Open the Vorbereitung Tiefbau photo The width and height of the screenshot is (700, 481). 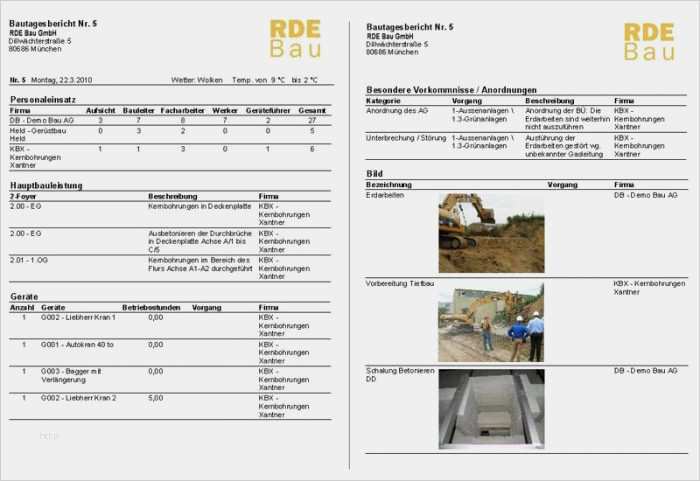click(491, 322)
